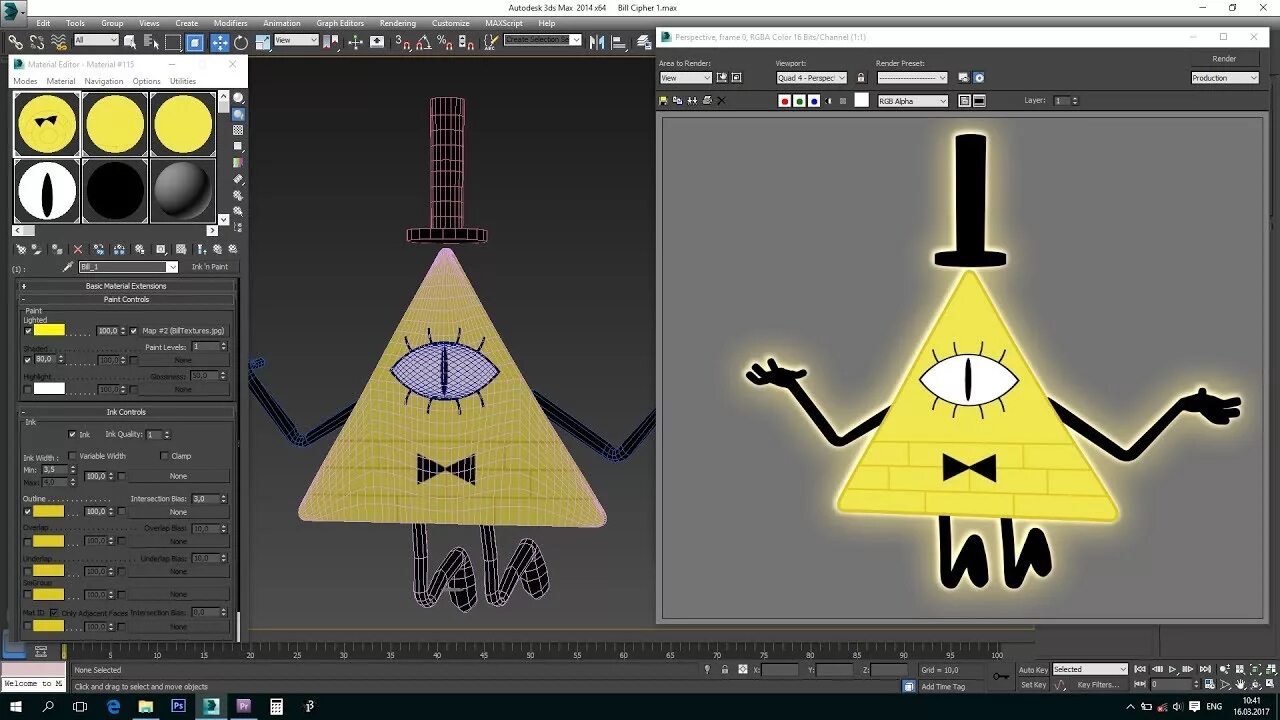Image resolution: width=1280 pixels, height=720 pixels.
Task: Click Map #2 (BillTextures.jpg) map button
Action: (183, 331)
